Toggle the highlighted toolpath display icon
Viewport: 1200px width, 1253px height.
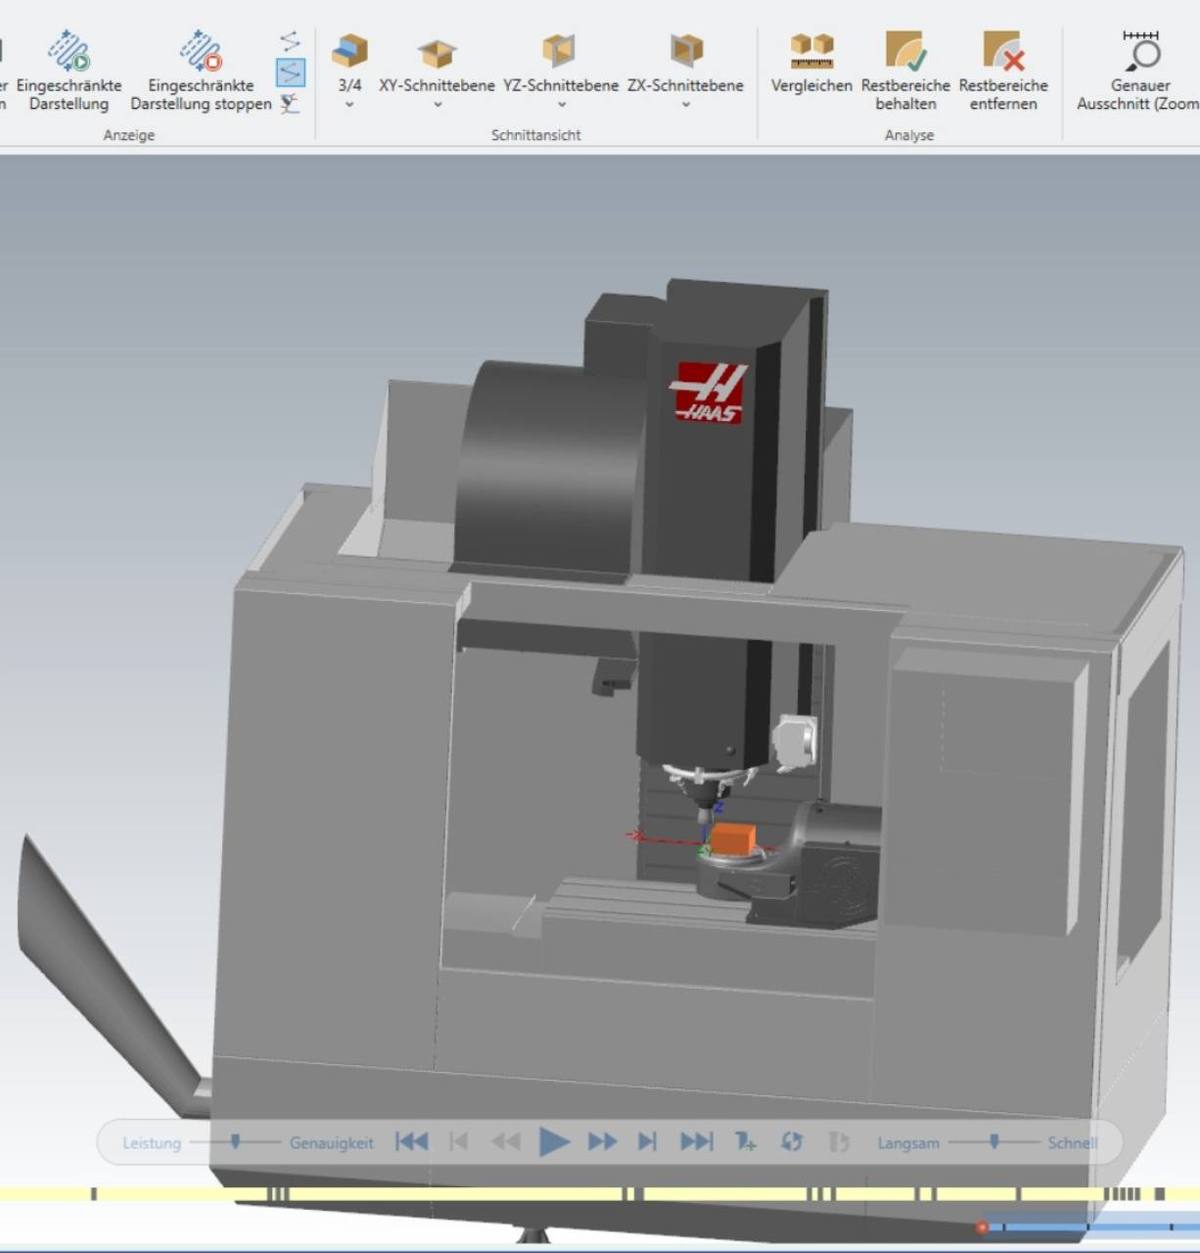(x=290, y=72)
